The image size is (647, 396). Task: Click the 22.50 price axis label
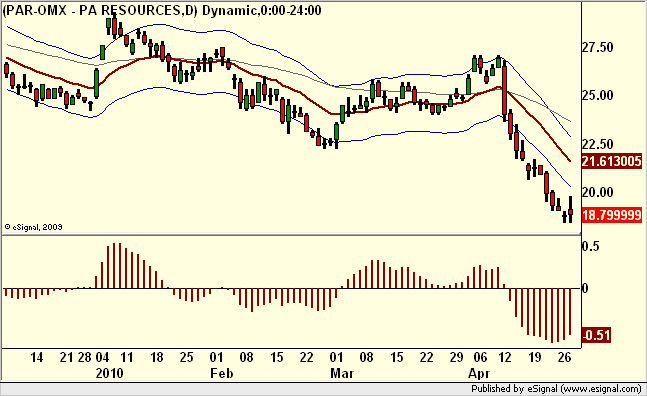click(x=597, y=144)
